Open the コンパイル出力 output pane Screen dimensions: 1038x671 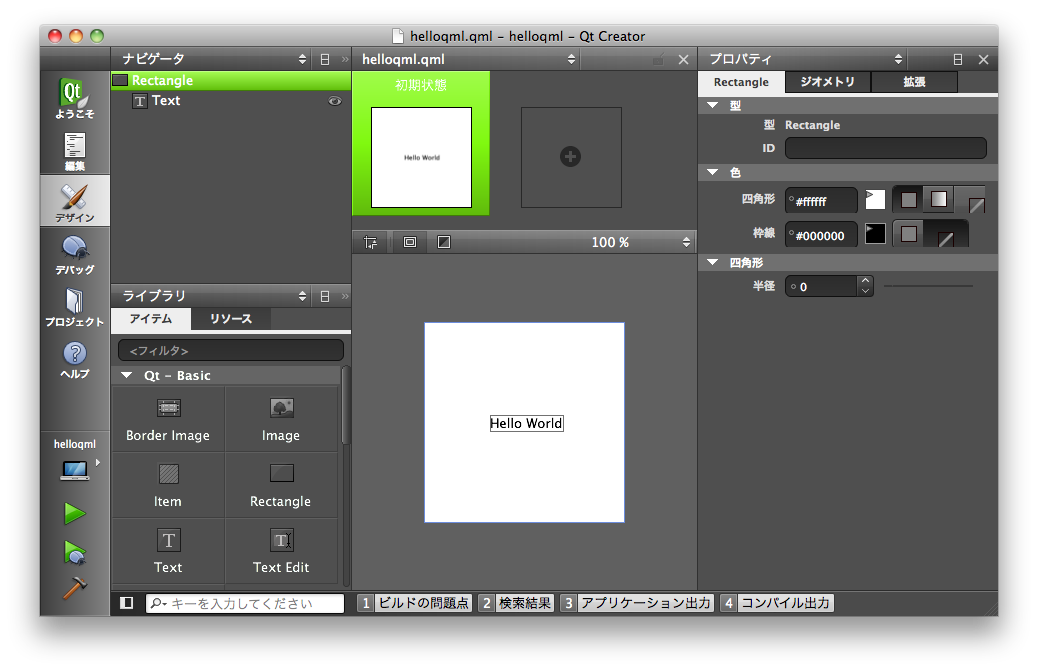click(776, 603)
